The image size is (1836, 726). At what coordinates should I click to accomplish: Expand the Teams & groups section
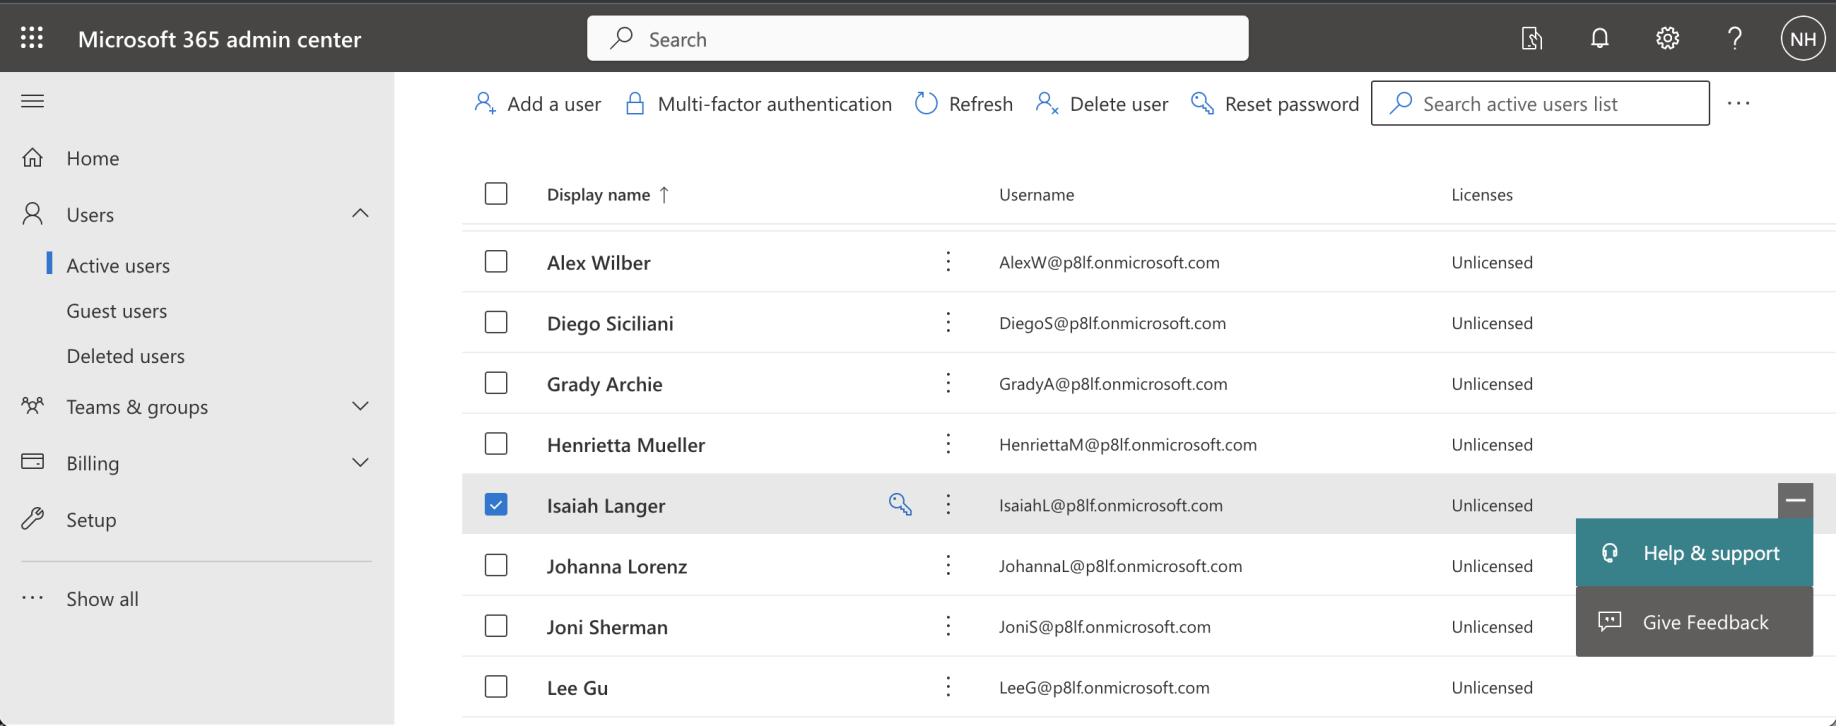point(360,406)
